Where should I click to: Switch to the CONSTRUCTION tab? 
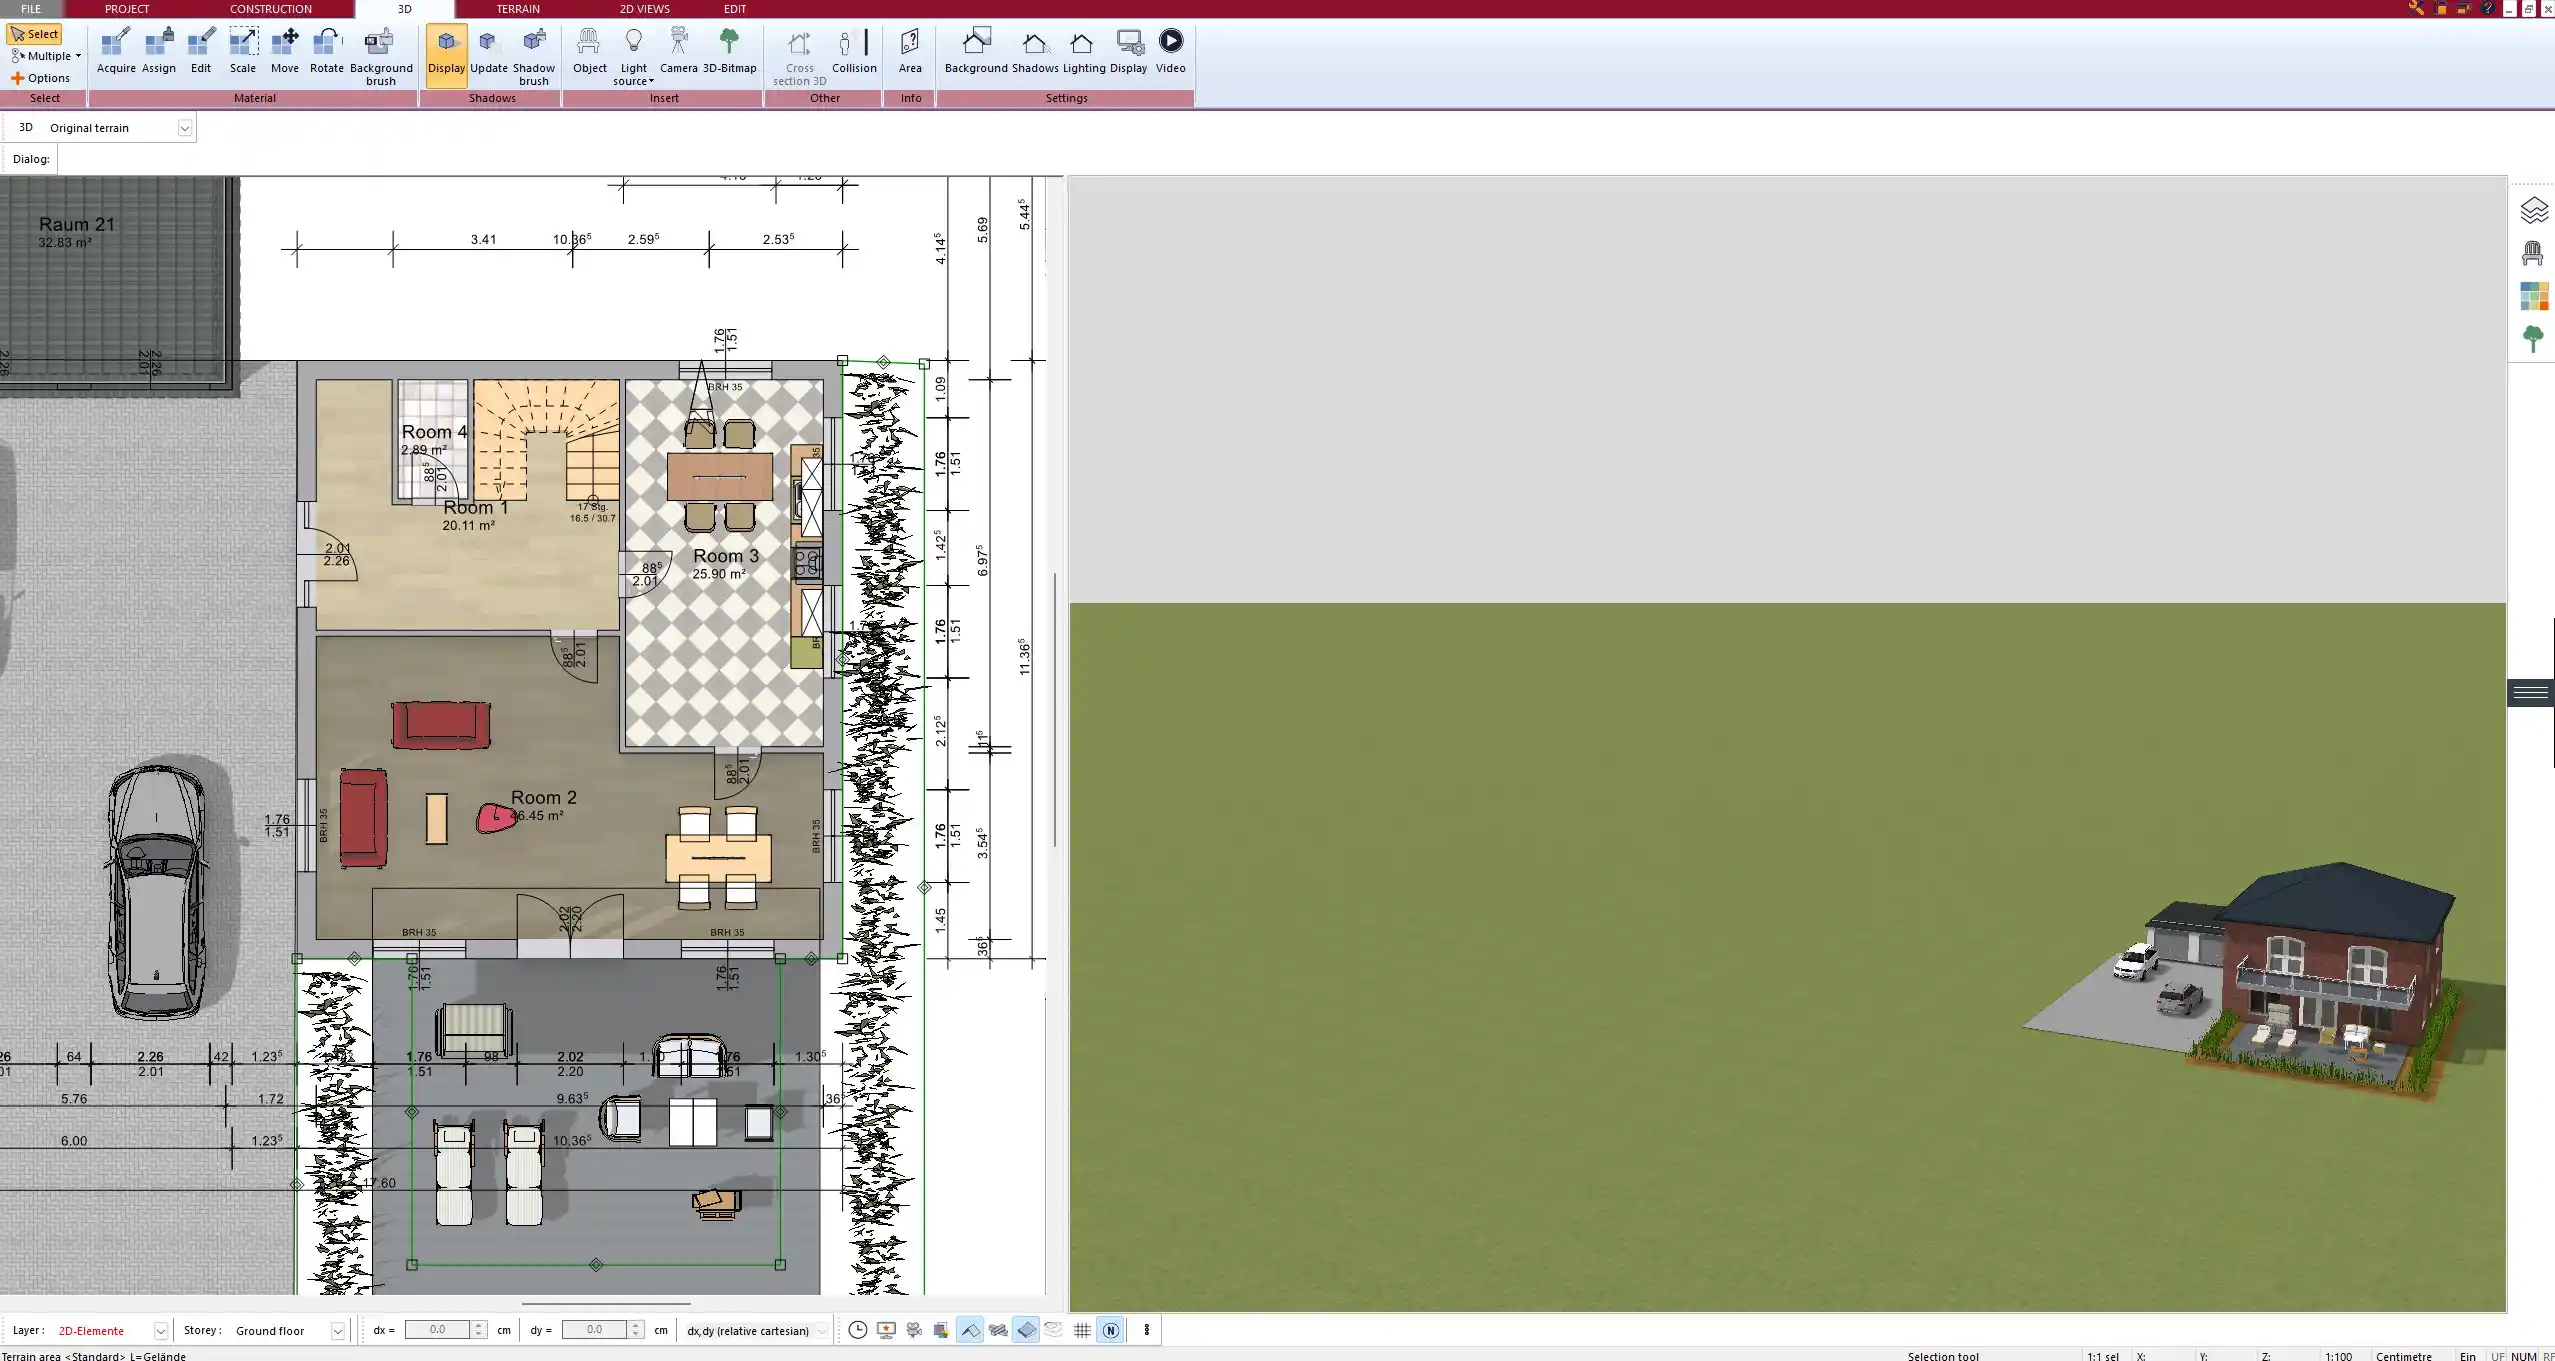pos(271,9)
